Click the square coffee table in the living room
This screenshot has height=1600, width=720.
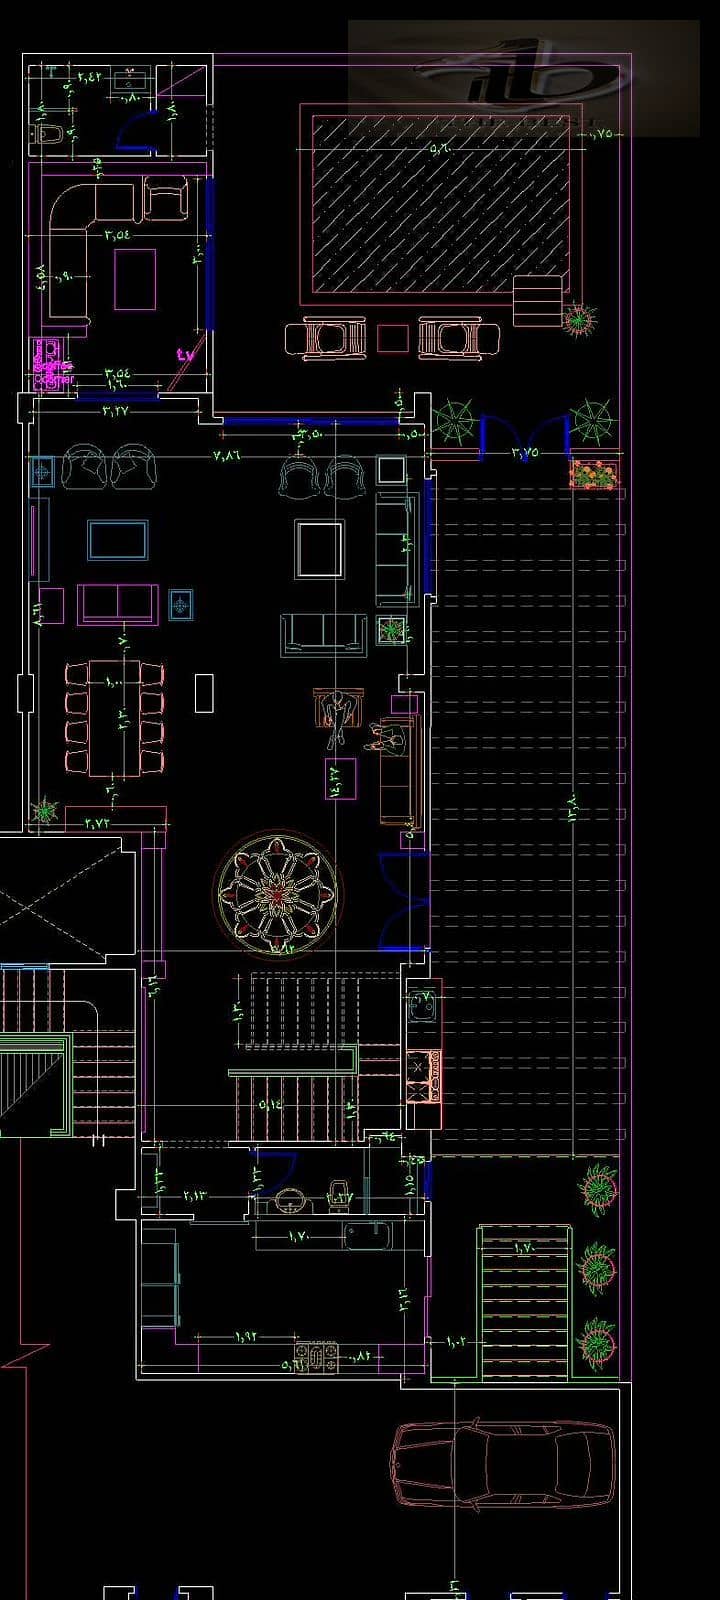[x=320, y=548]
